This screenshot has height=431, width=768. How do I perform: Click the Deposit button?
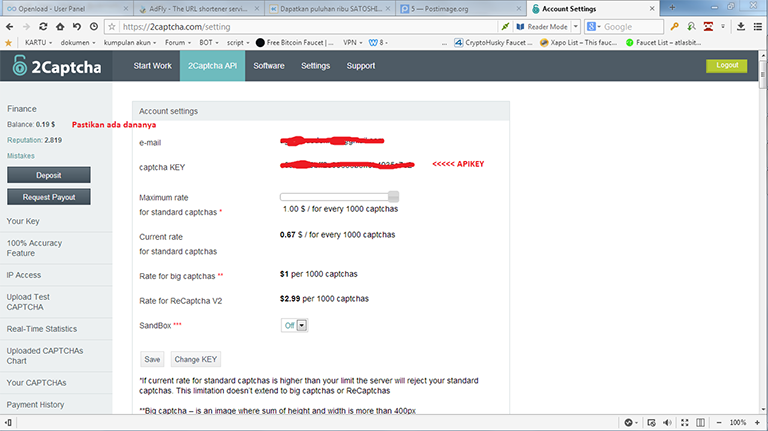(48, 175)
